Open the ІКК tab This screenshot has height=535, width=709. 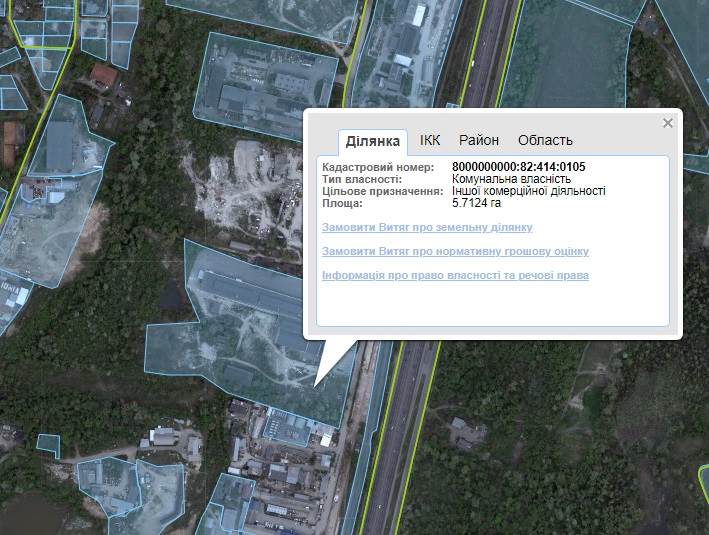[x=430, y=141]
